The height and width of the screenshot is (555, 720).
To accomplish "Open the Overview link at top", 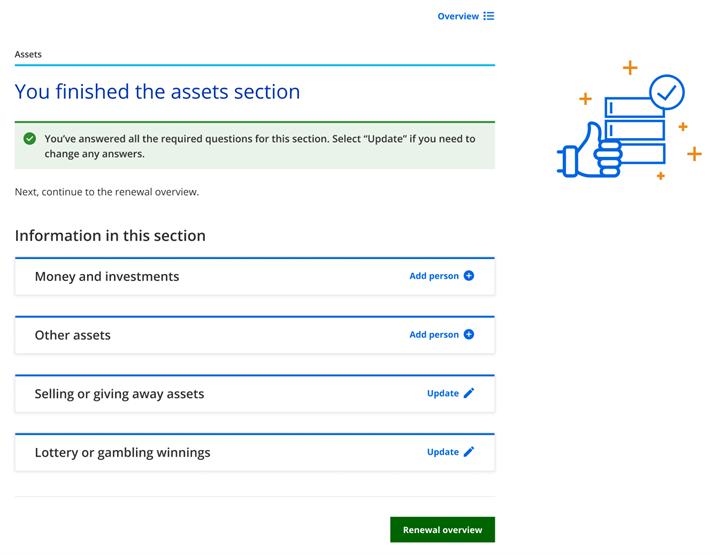I will [x=458, y=16].
